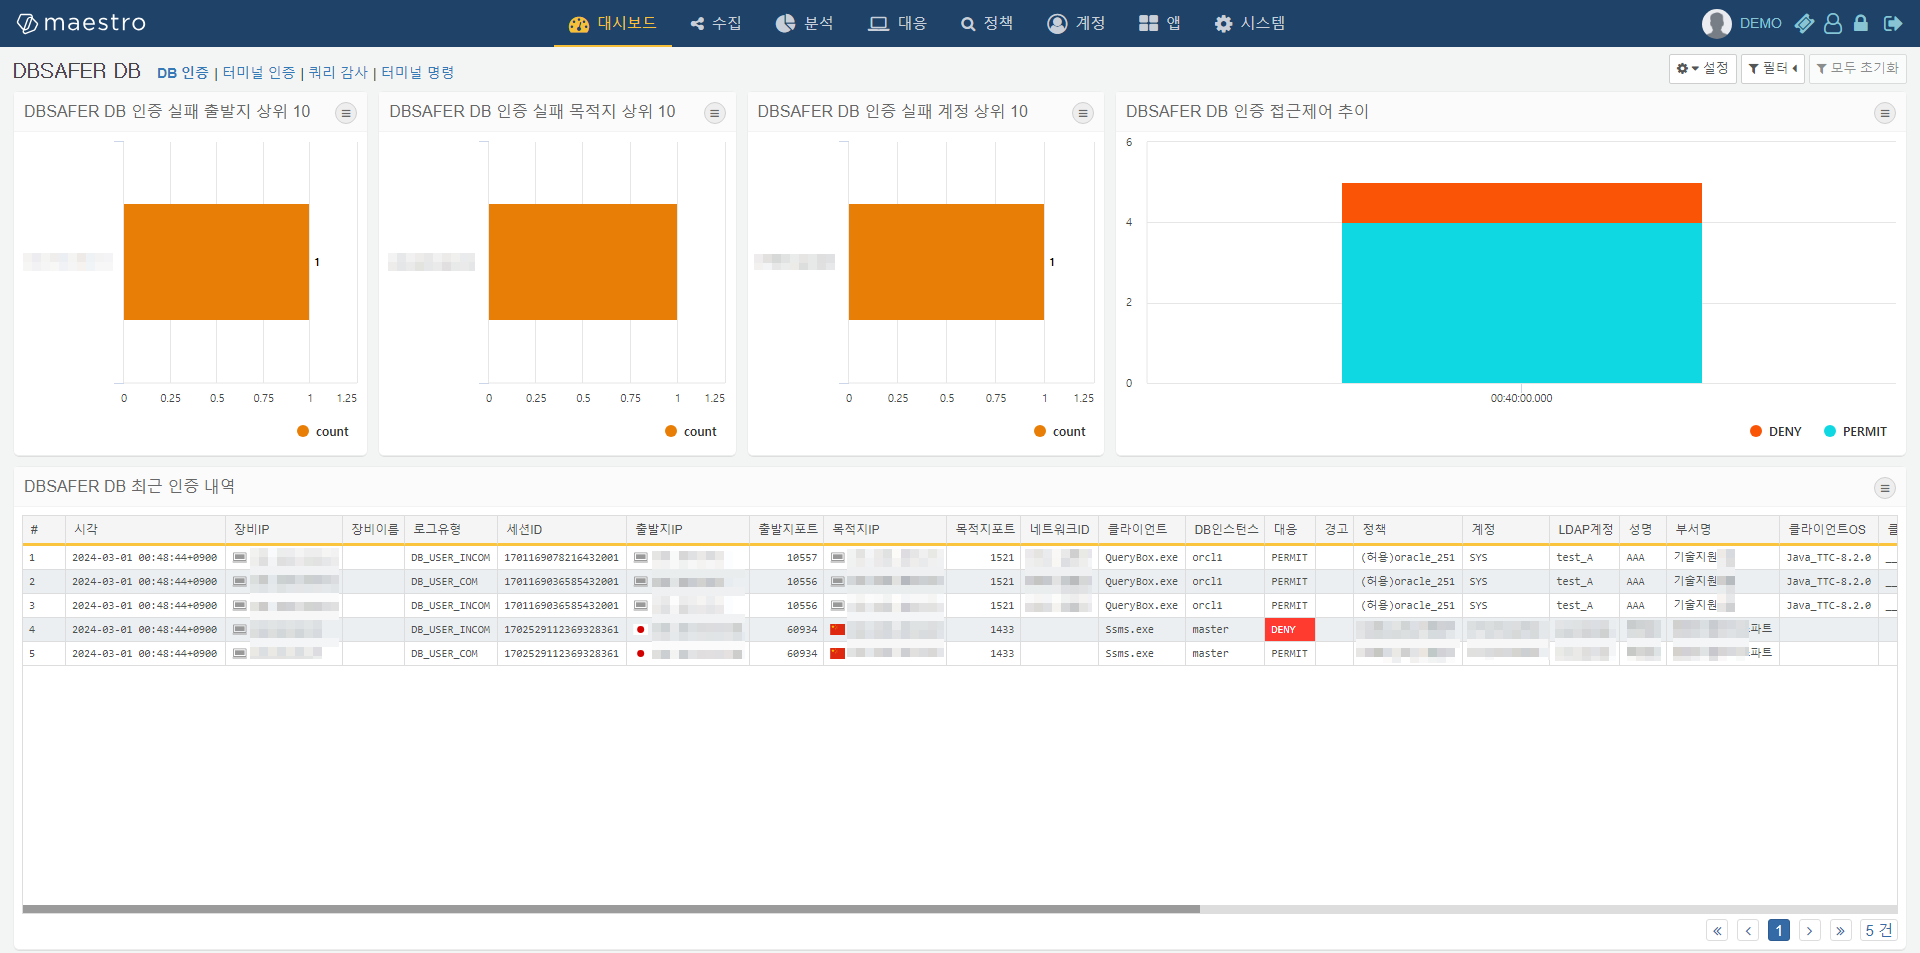Click the cyan PERMIT bar segment

1522,303
